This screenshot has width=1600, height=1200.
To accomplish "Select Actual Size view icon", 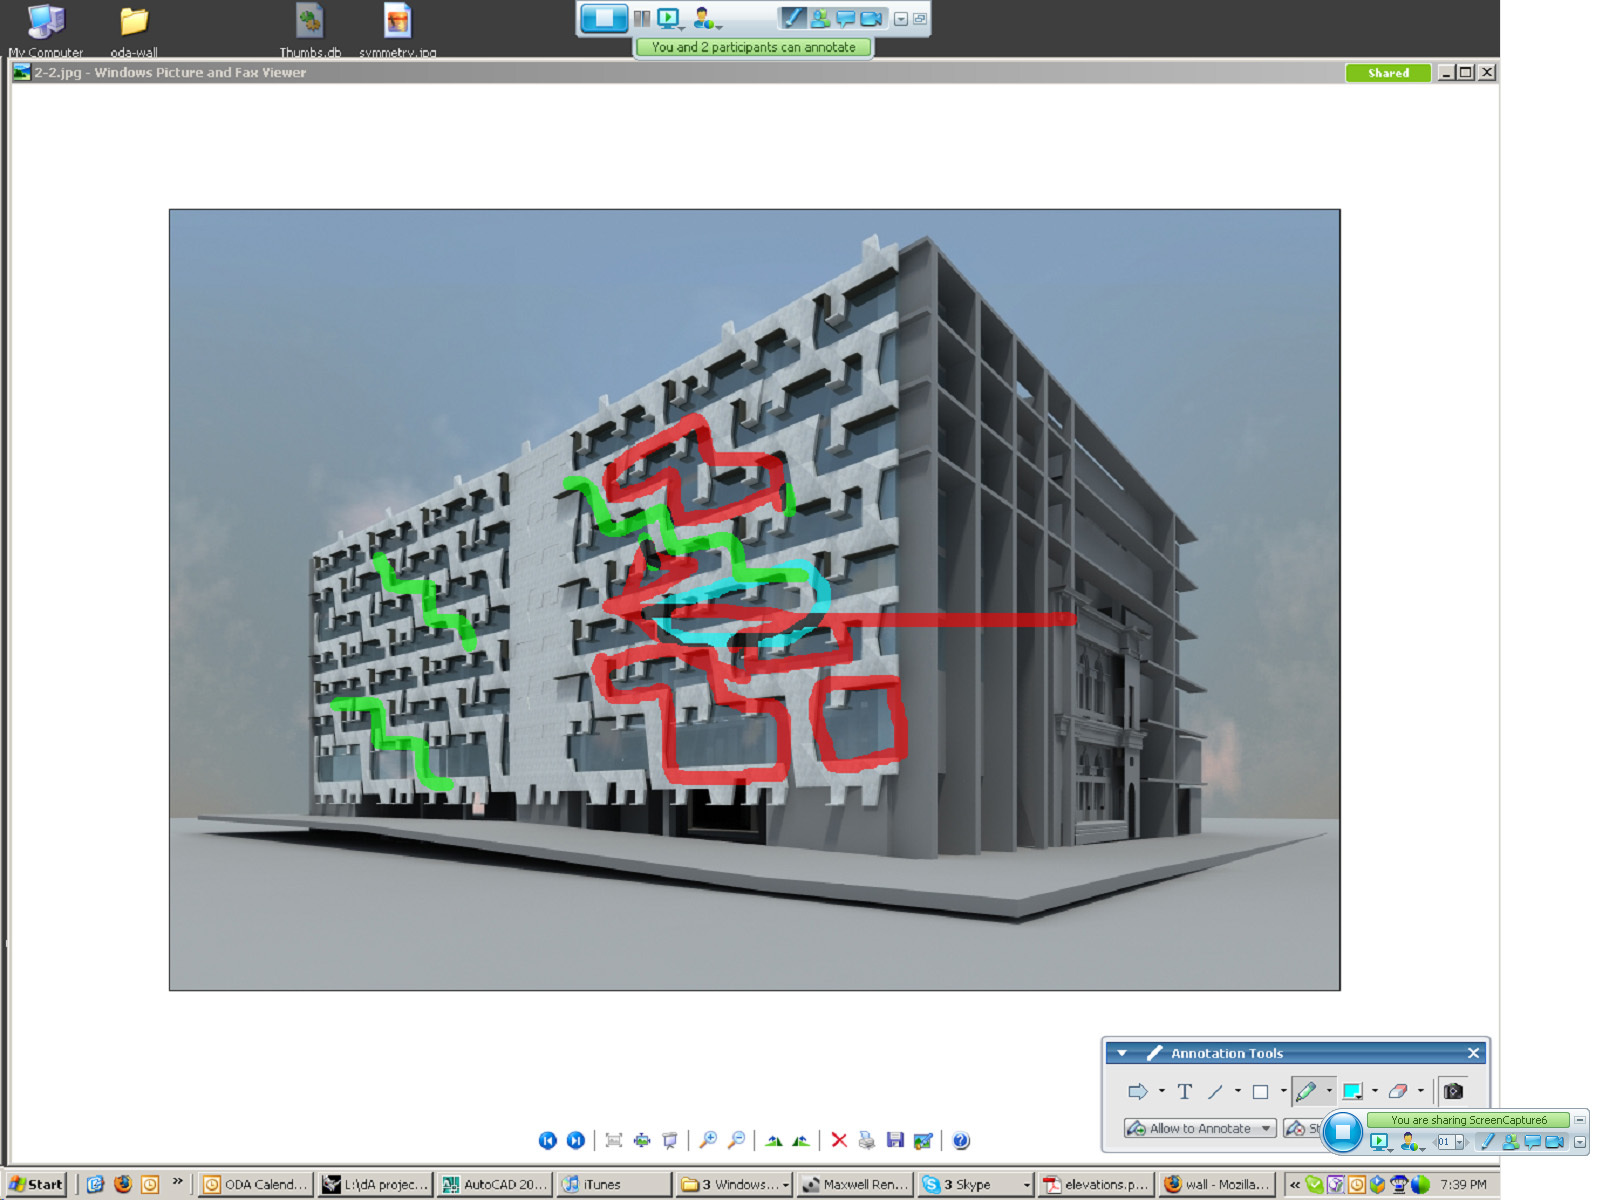I will click(642, 1140).
